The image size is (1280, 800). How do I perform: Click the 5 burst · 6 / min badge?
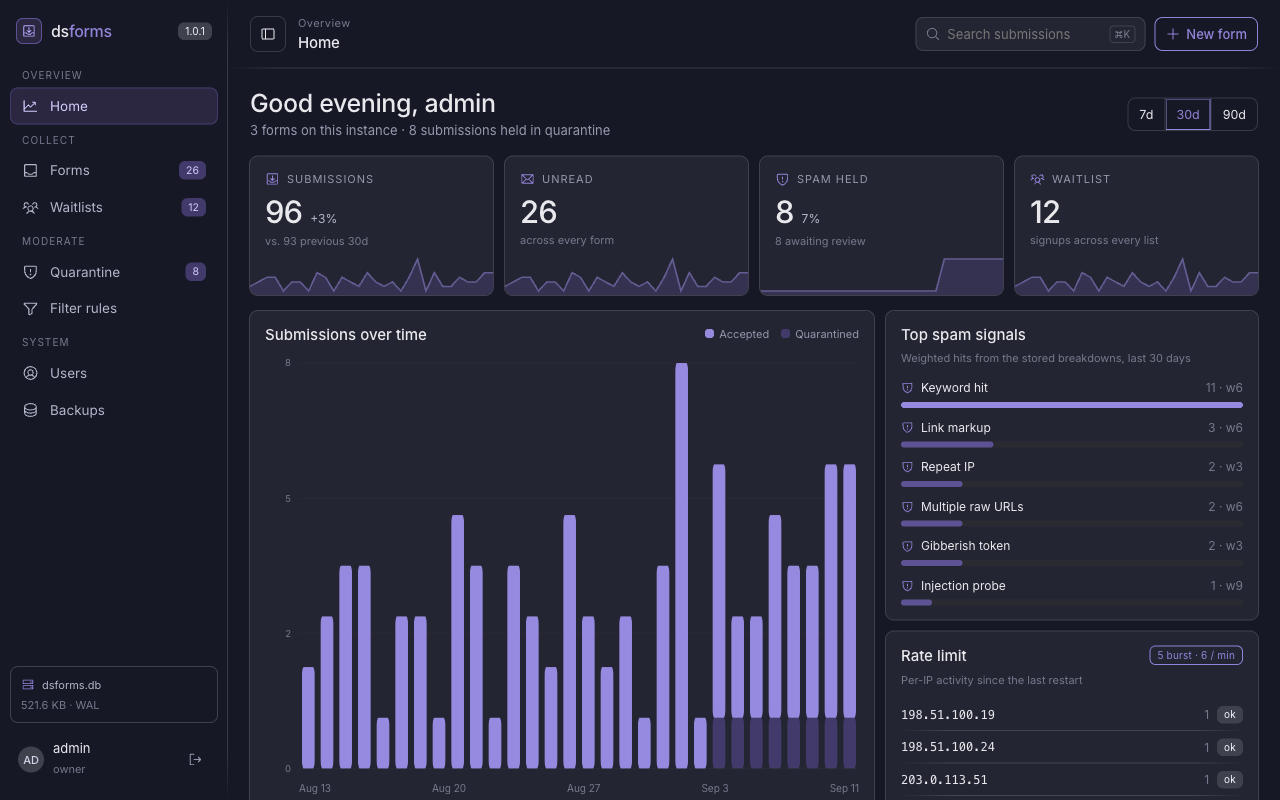click(1196, 655)
